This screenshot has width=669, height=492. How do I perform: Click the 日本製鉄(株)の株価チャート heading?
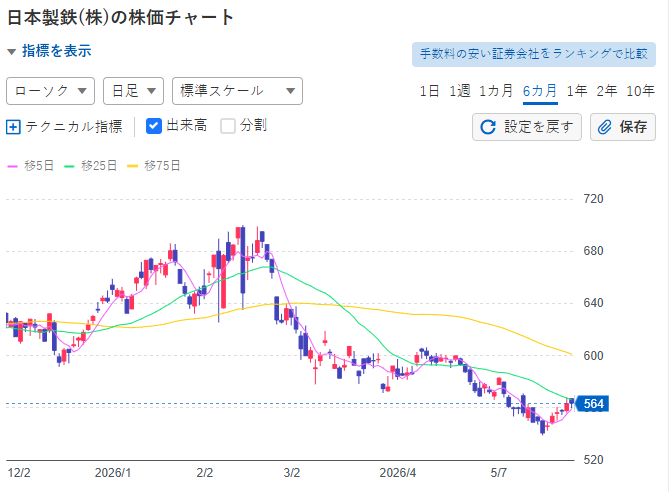120,18
